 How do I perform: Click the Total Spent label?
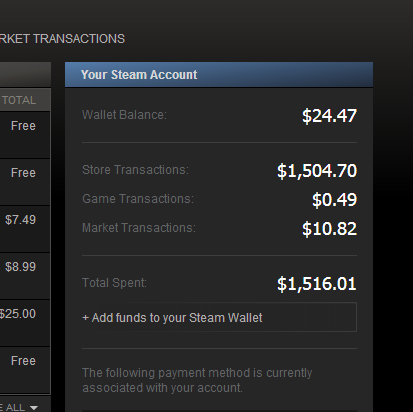pyautogui.click(x=114, y=283)
